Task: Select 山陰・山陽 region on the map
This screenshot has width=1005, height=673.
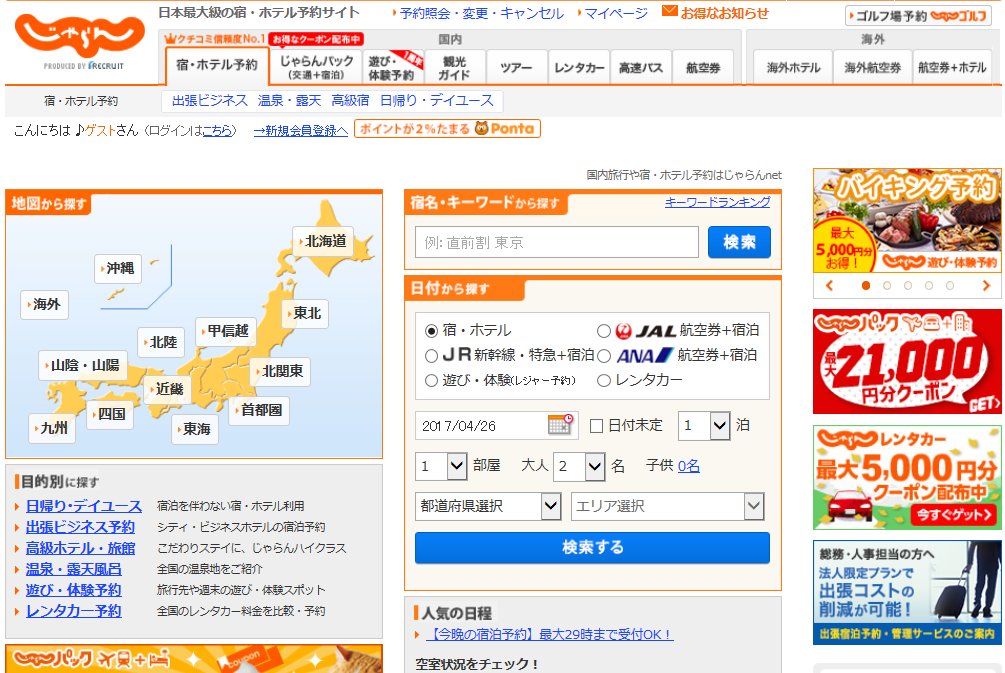Action: (x=83, y=365)
